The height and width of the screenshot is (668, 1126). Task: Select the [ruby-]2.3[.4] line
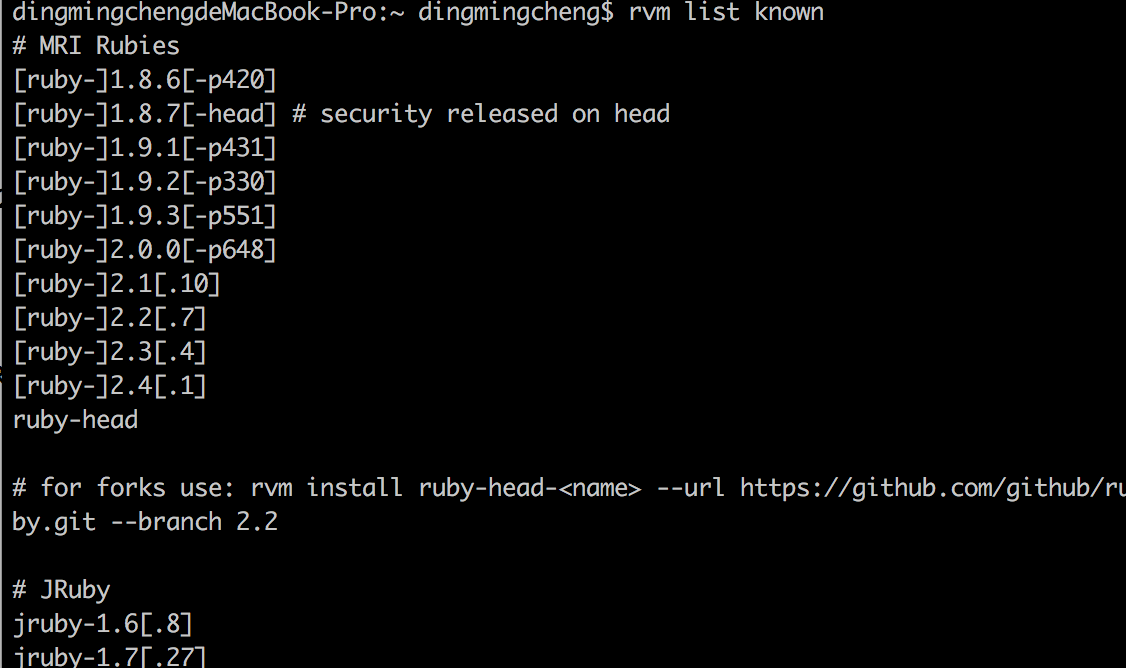coord(110,352)
